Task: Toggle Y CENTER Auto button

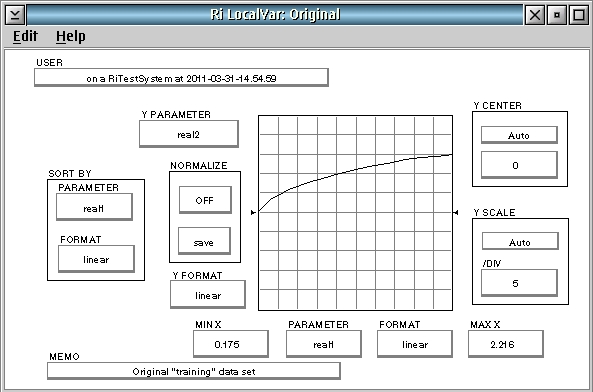Action: (519, 135)
